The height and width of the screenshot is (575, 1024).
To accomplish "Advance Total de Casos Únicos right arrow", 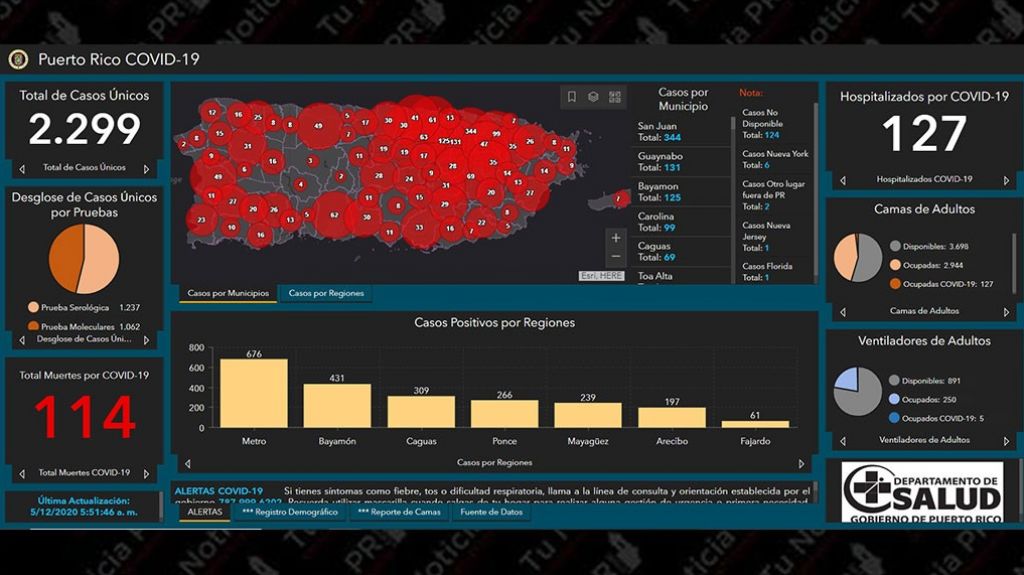I will pyautogui.click(x=147, y=169).
